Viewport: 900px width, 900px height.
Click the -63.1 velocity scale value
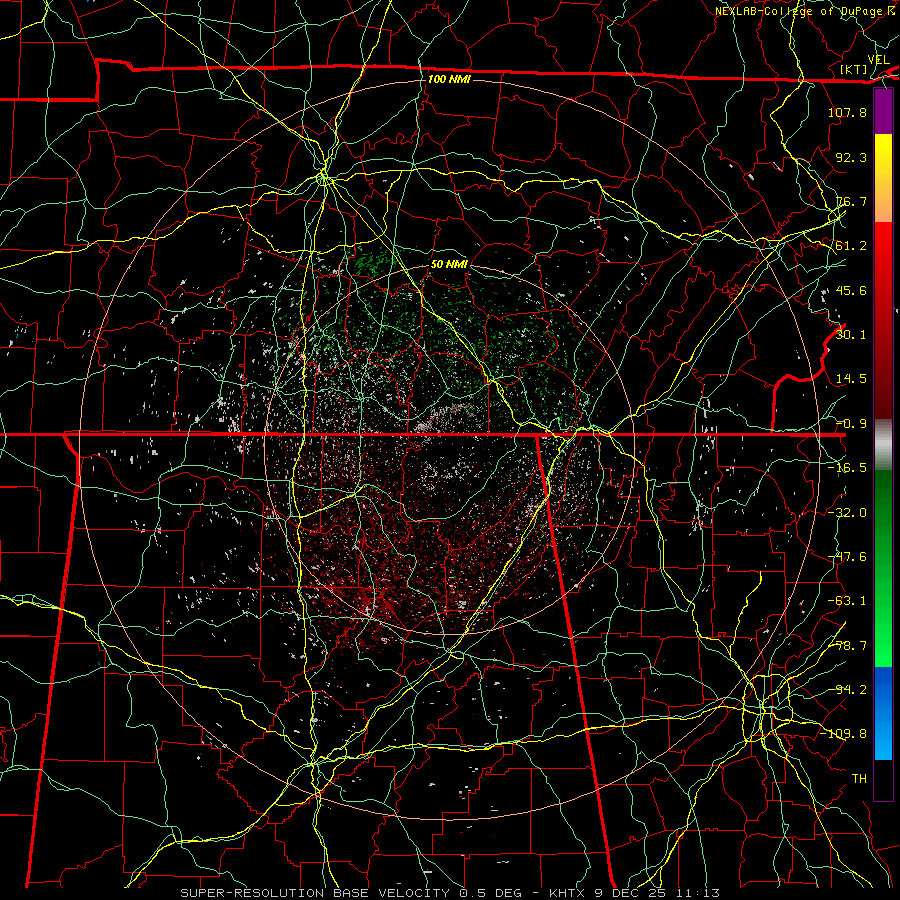click(x=847, y=601)
